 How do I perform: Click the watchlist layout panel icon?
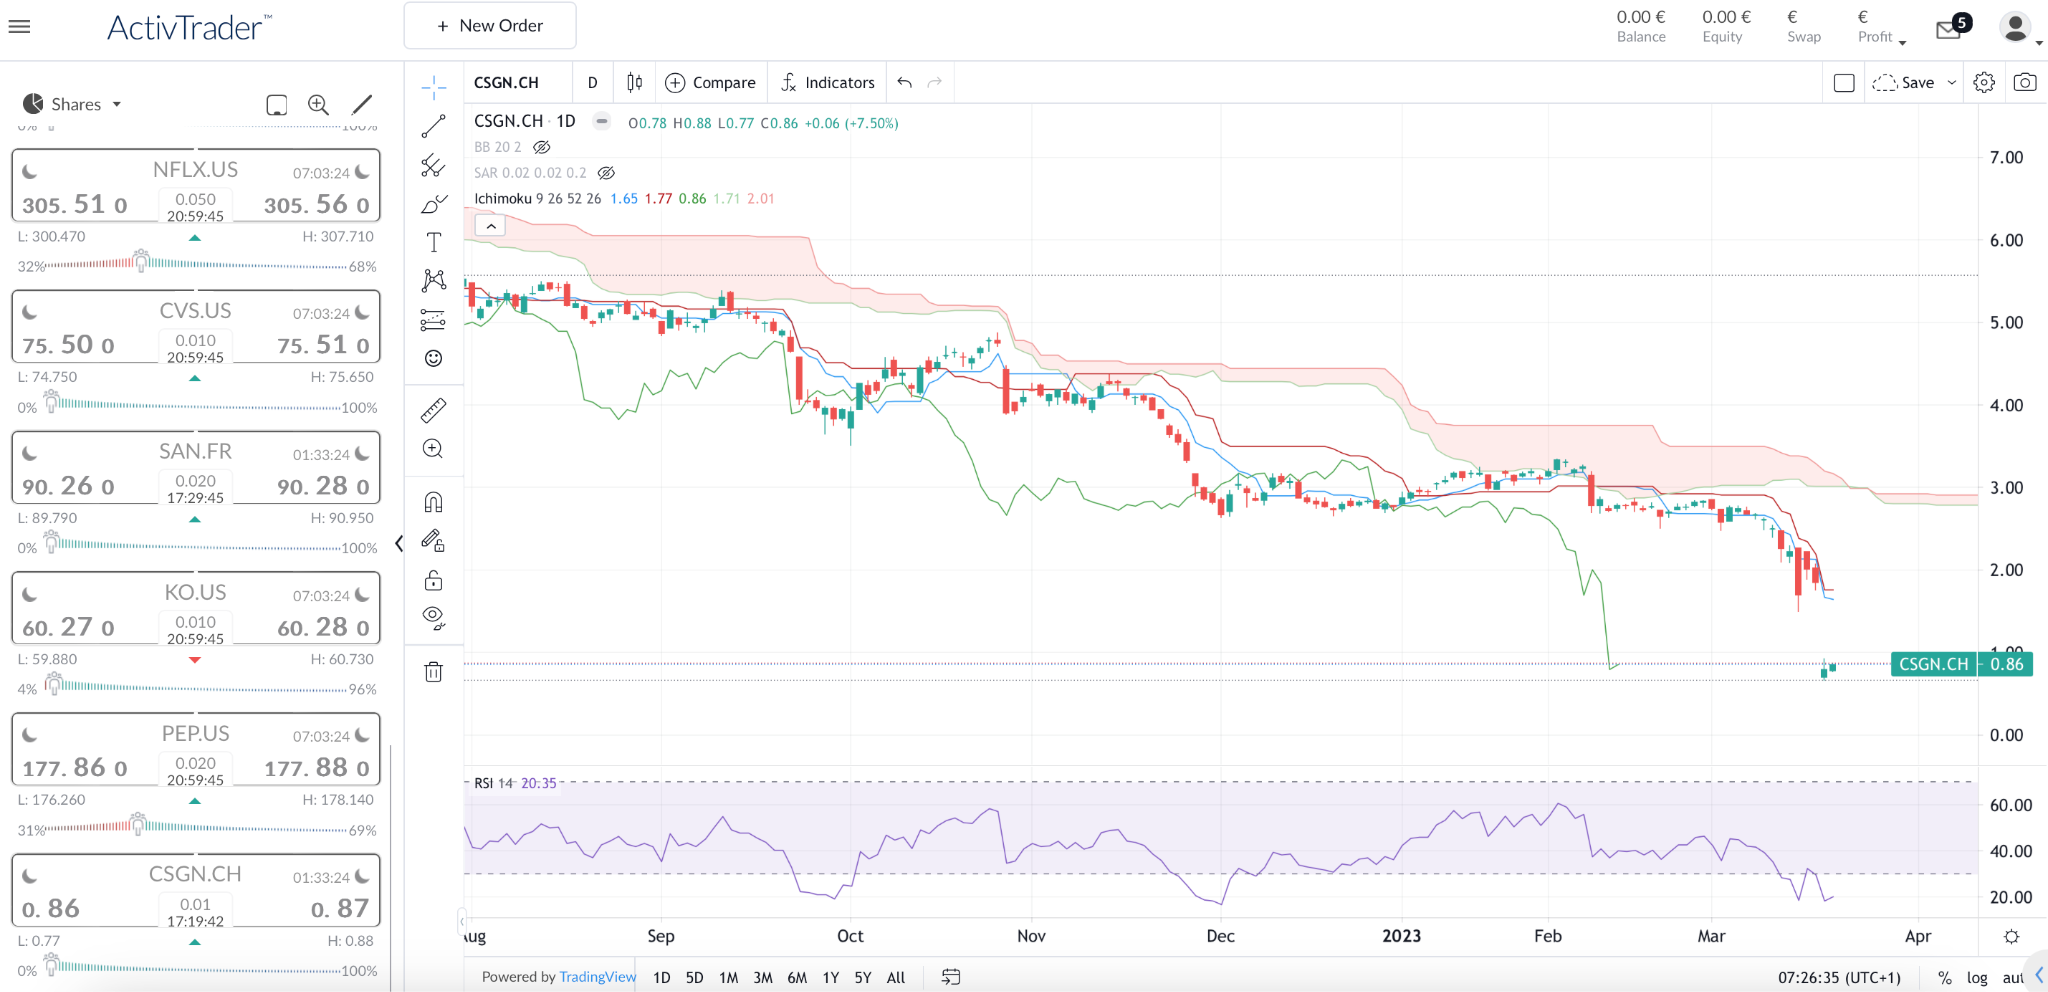click(x=276, y=105)
